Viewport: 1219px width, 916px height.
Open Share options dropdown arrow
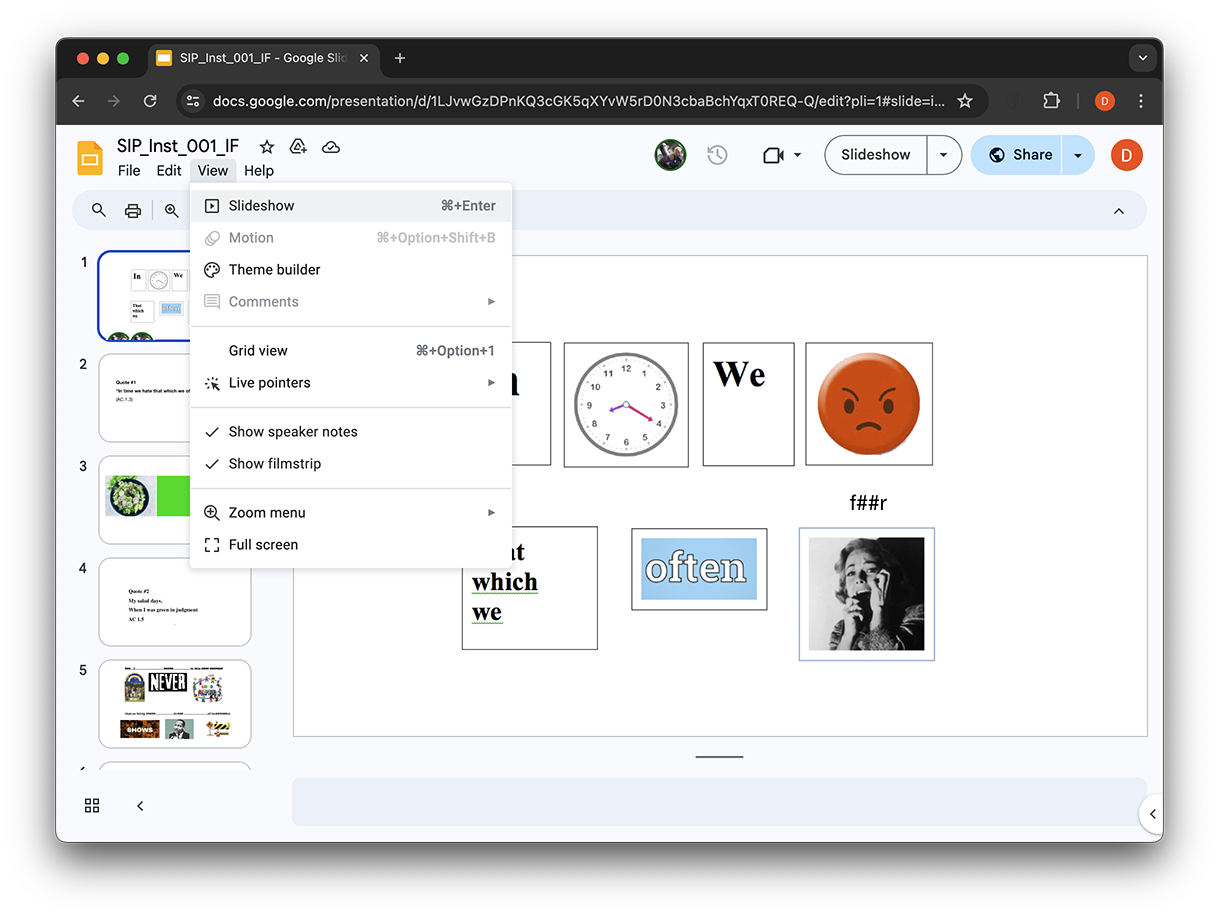[1078, 155]
